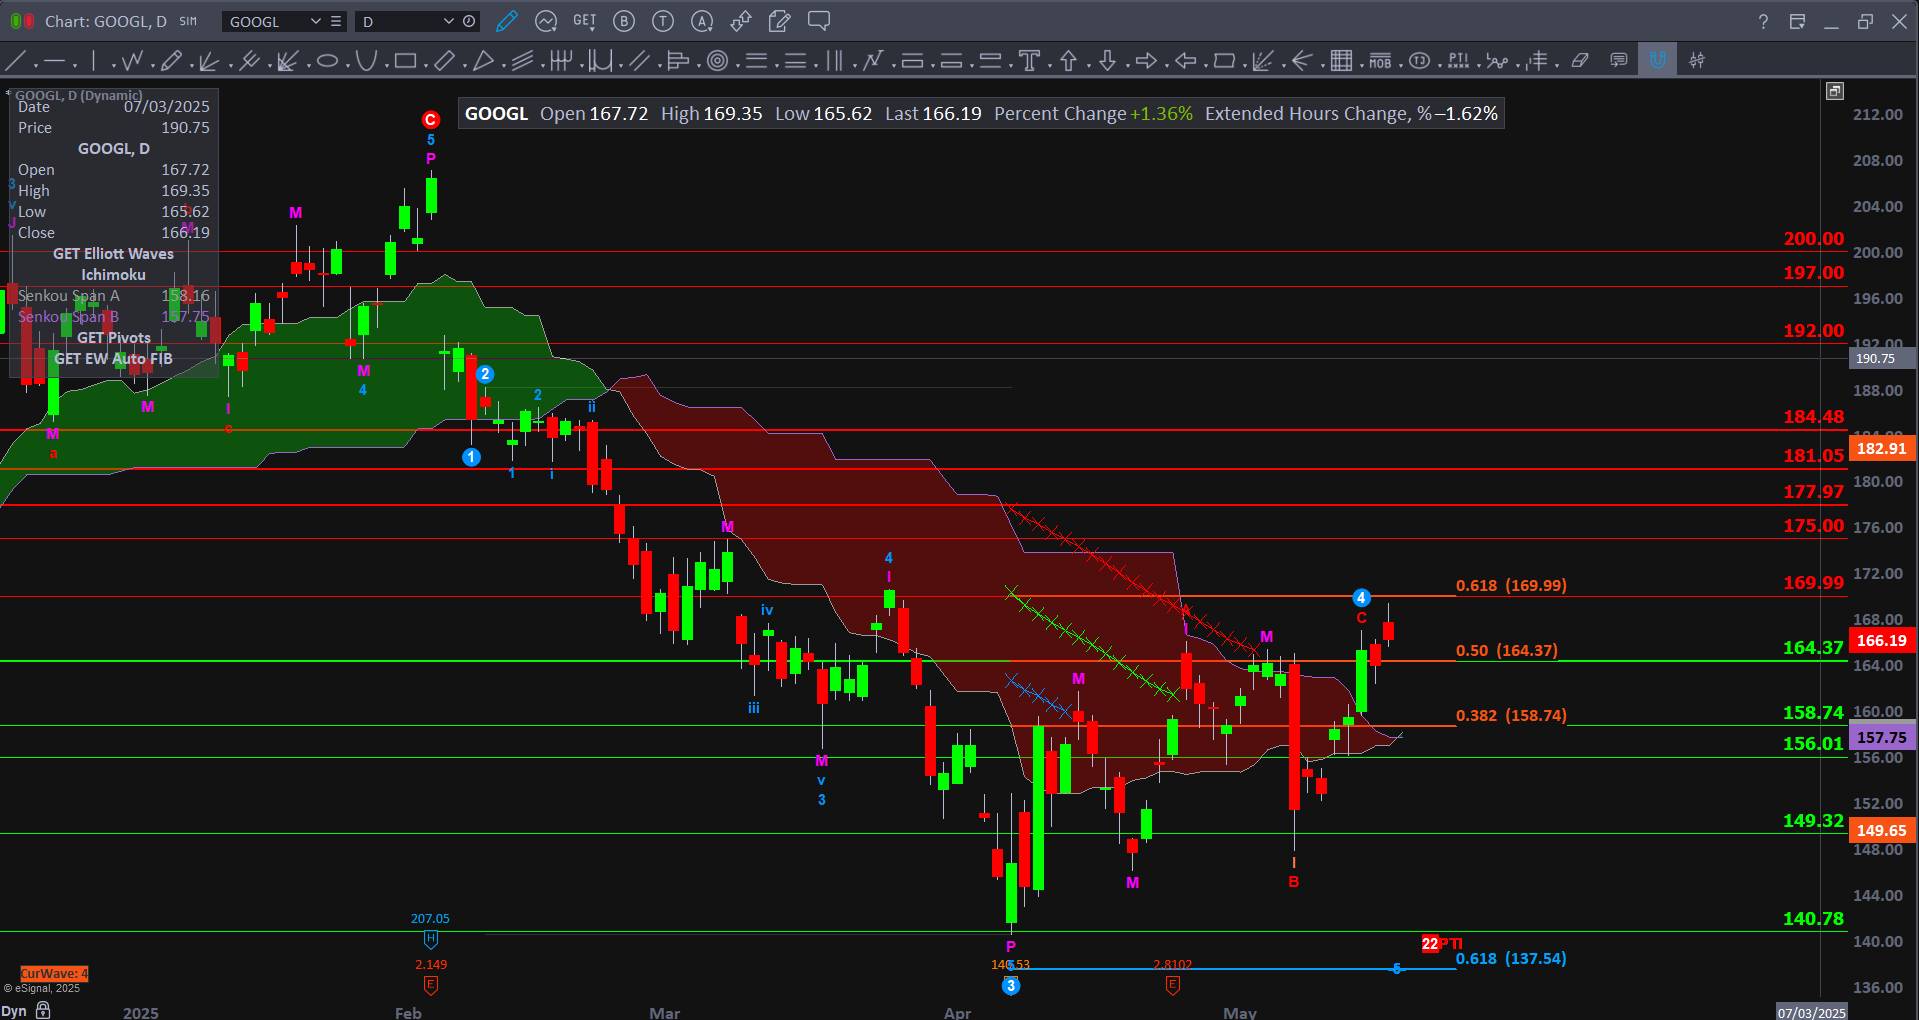Open the studies indicator chart icon

click(x=546, y=21)
